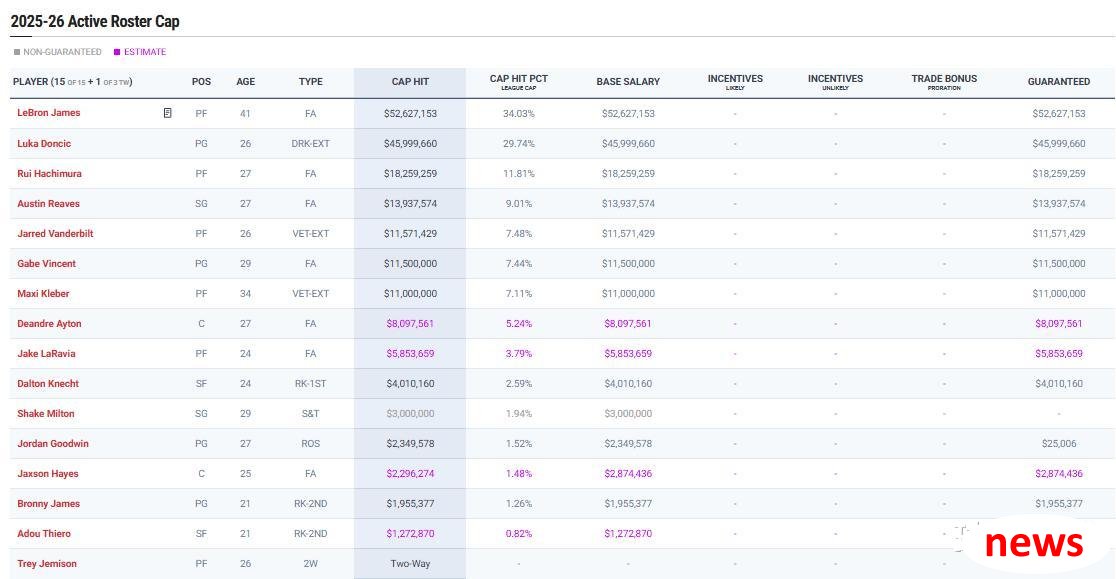Click Jarred Vanderbilt's VET-EXT contract type

point(310,233)
